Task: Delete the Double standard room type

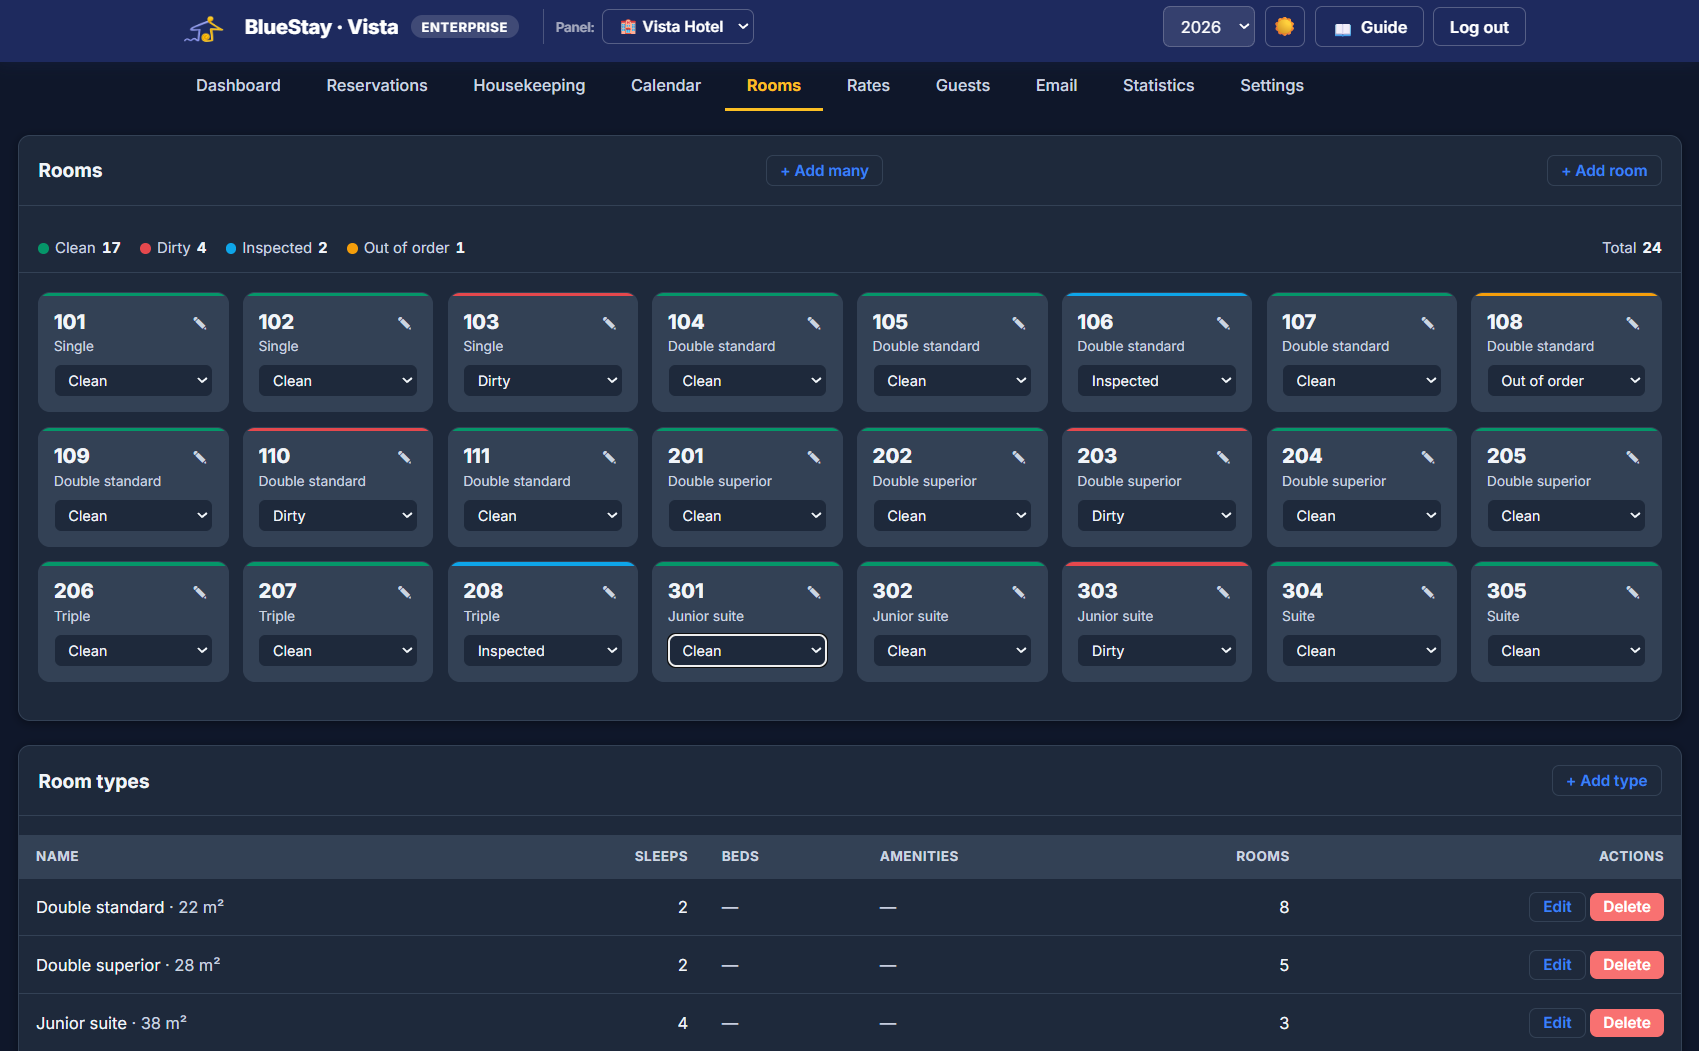Action: pos(1626,907)
